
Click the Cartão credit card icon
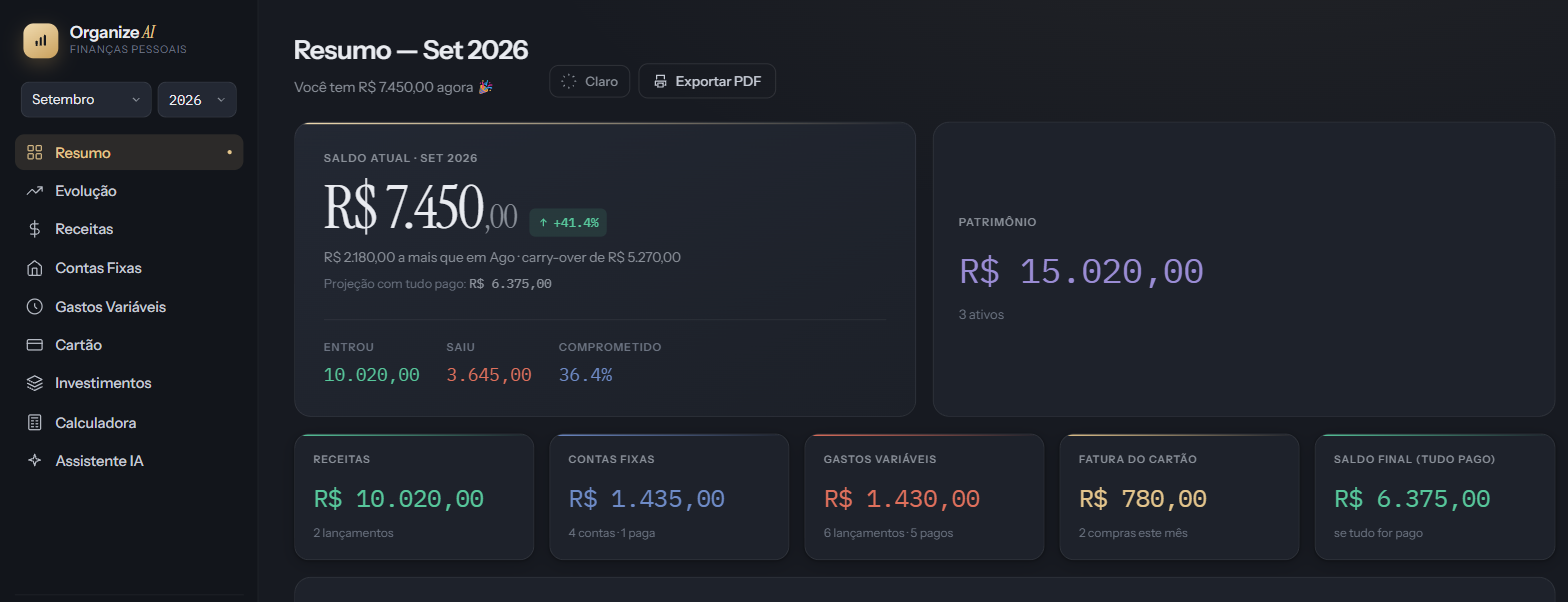pyautogui.click(x=35, y=345)
